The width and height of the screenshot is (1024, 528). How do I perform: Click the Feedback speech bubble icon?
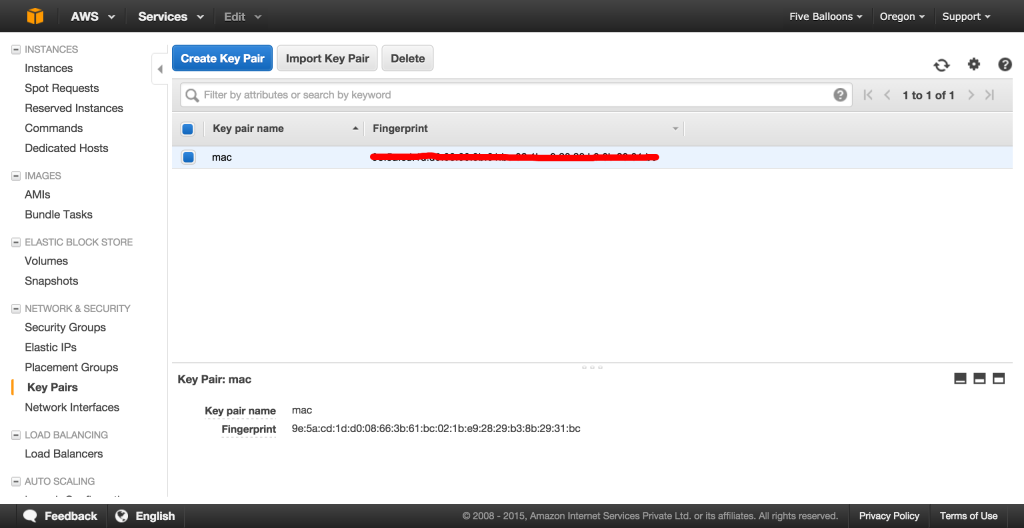coord(30,516)
